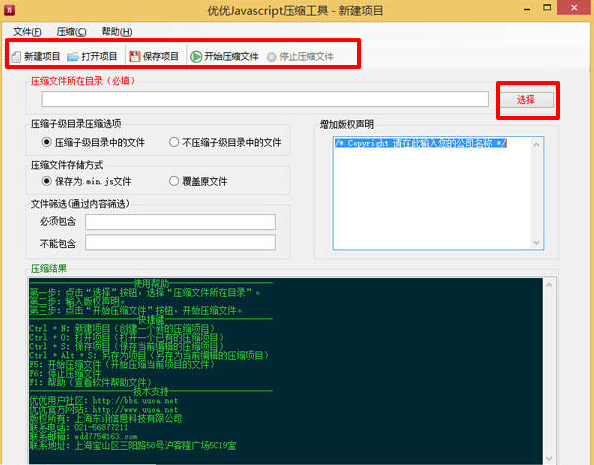Click the selected /* Copyright 请在此输入您的公司名称 */ line

(420, 143)
